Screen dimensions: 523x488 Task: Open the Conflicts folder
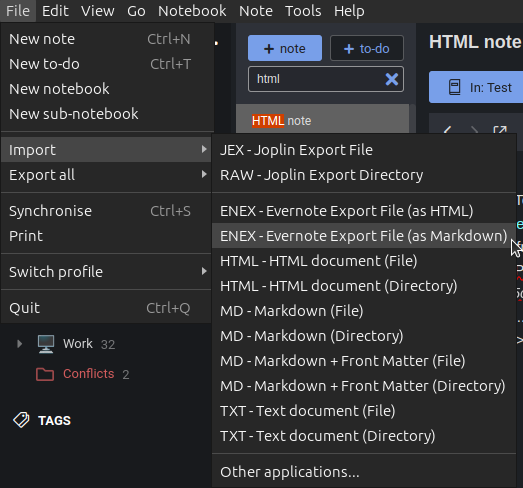[x=89, y=374]
